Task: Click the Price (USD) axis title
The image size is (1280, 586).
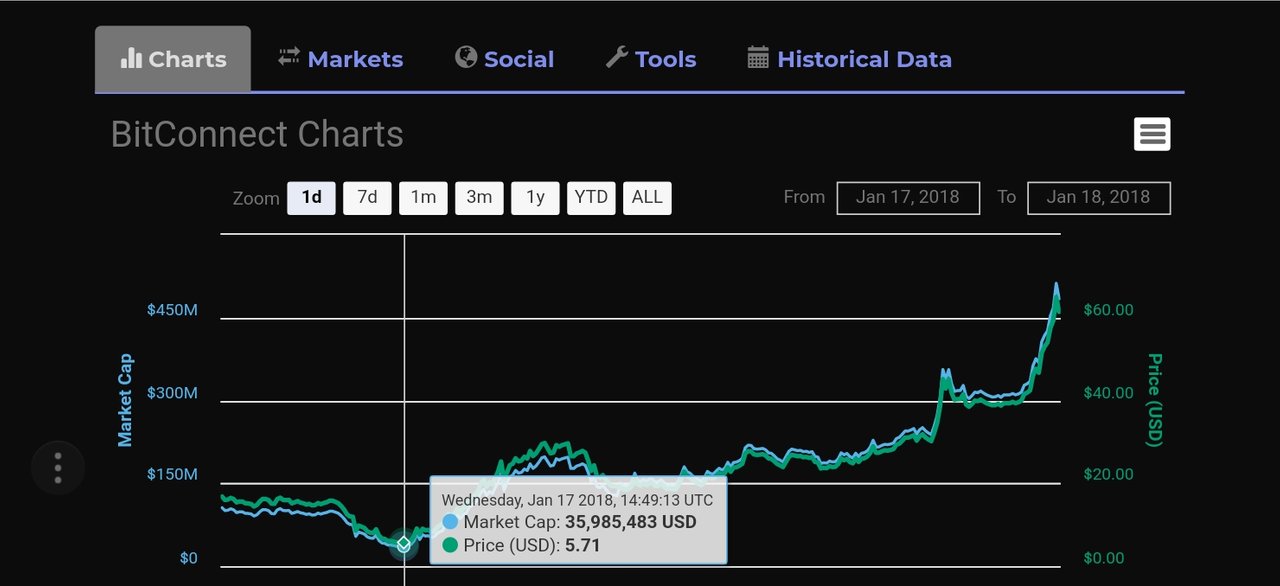Action: 1154,400
